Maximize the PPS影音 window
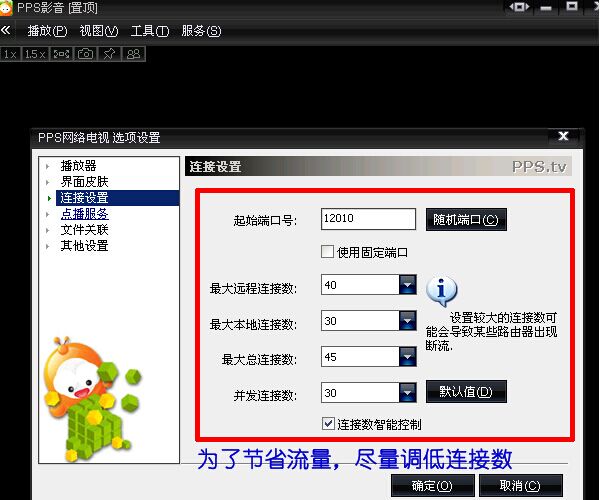 pos(572,7)
